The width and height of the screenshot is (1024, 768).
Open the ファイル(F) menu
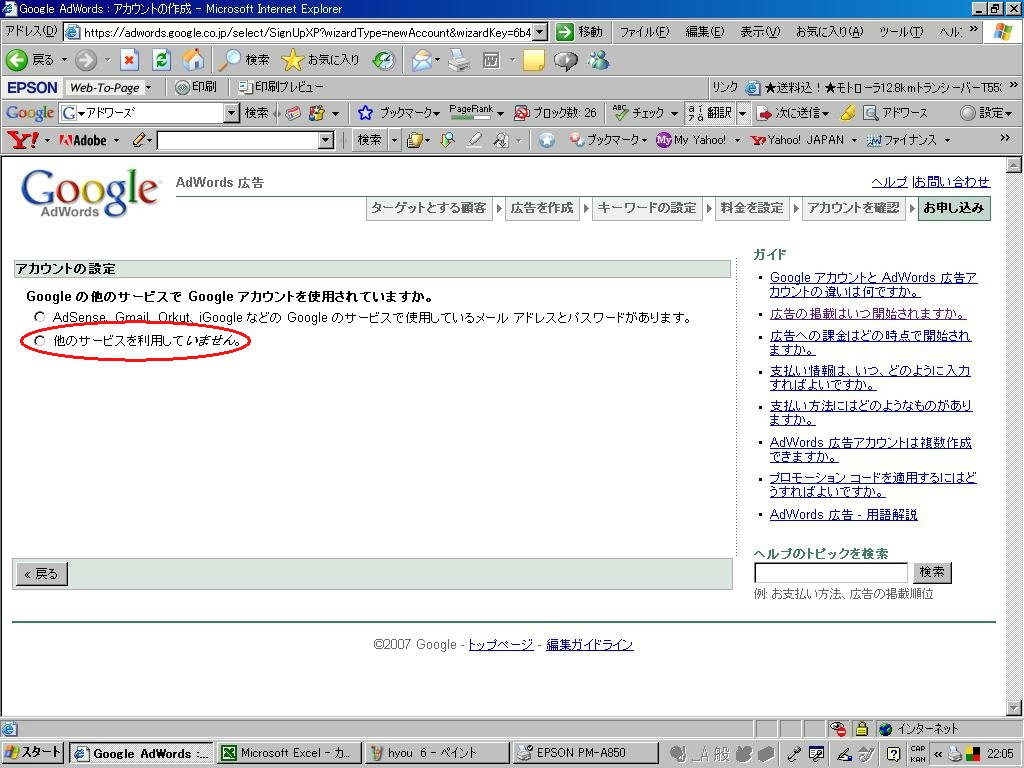644,31
